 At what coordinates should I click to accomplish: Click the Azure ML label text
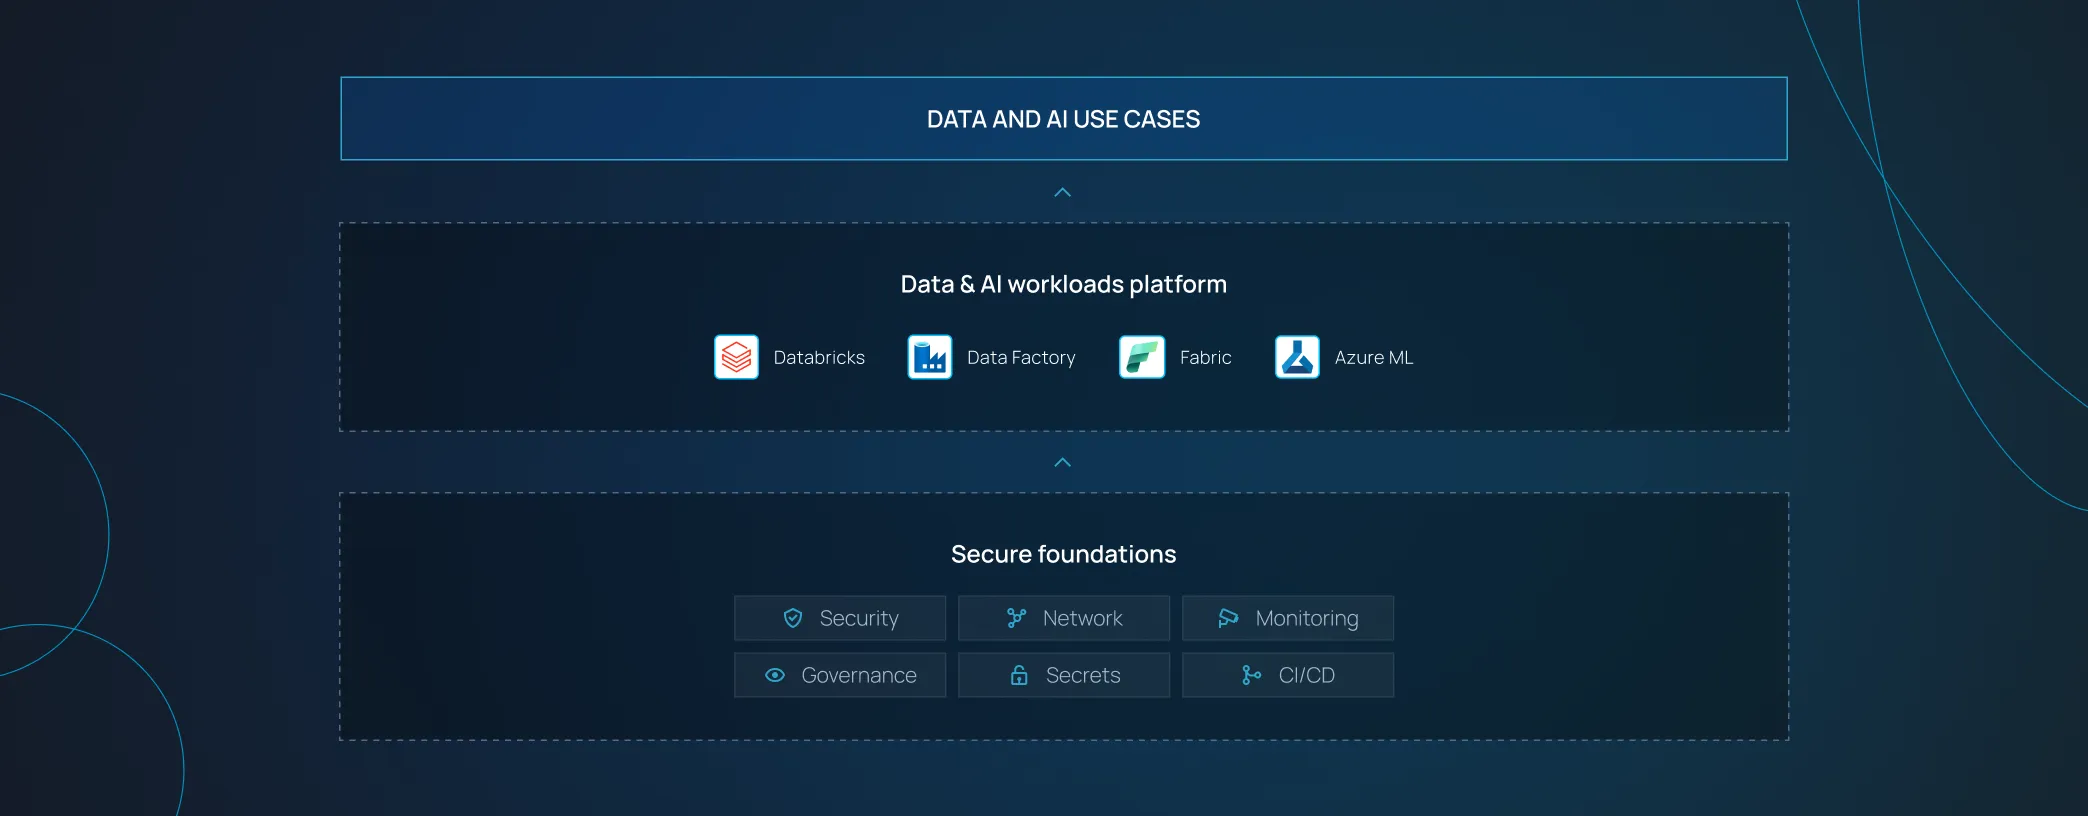tap(1374, 358)
